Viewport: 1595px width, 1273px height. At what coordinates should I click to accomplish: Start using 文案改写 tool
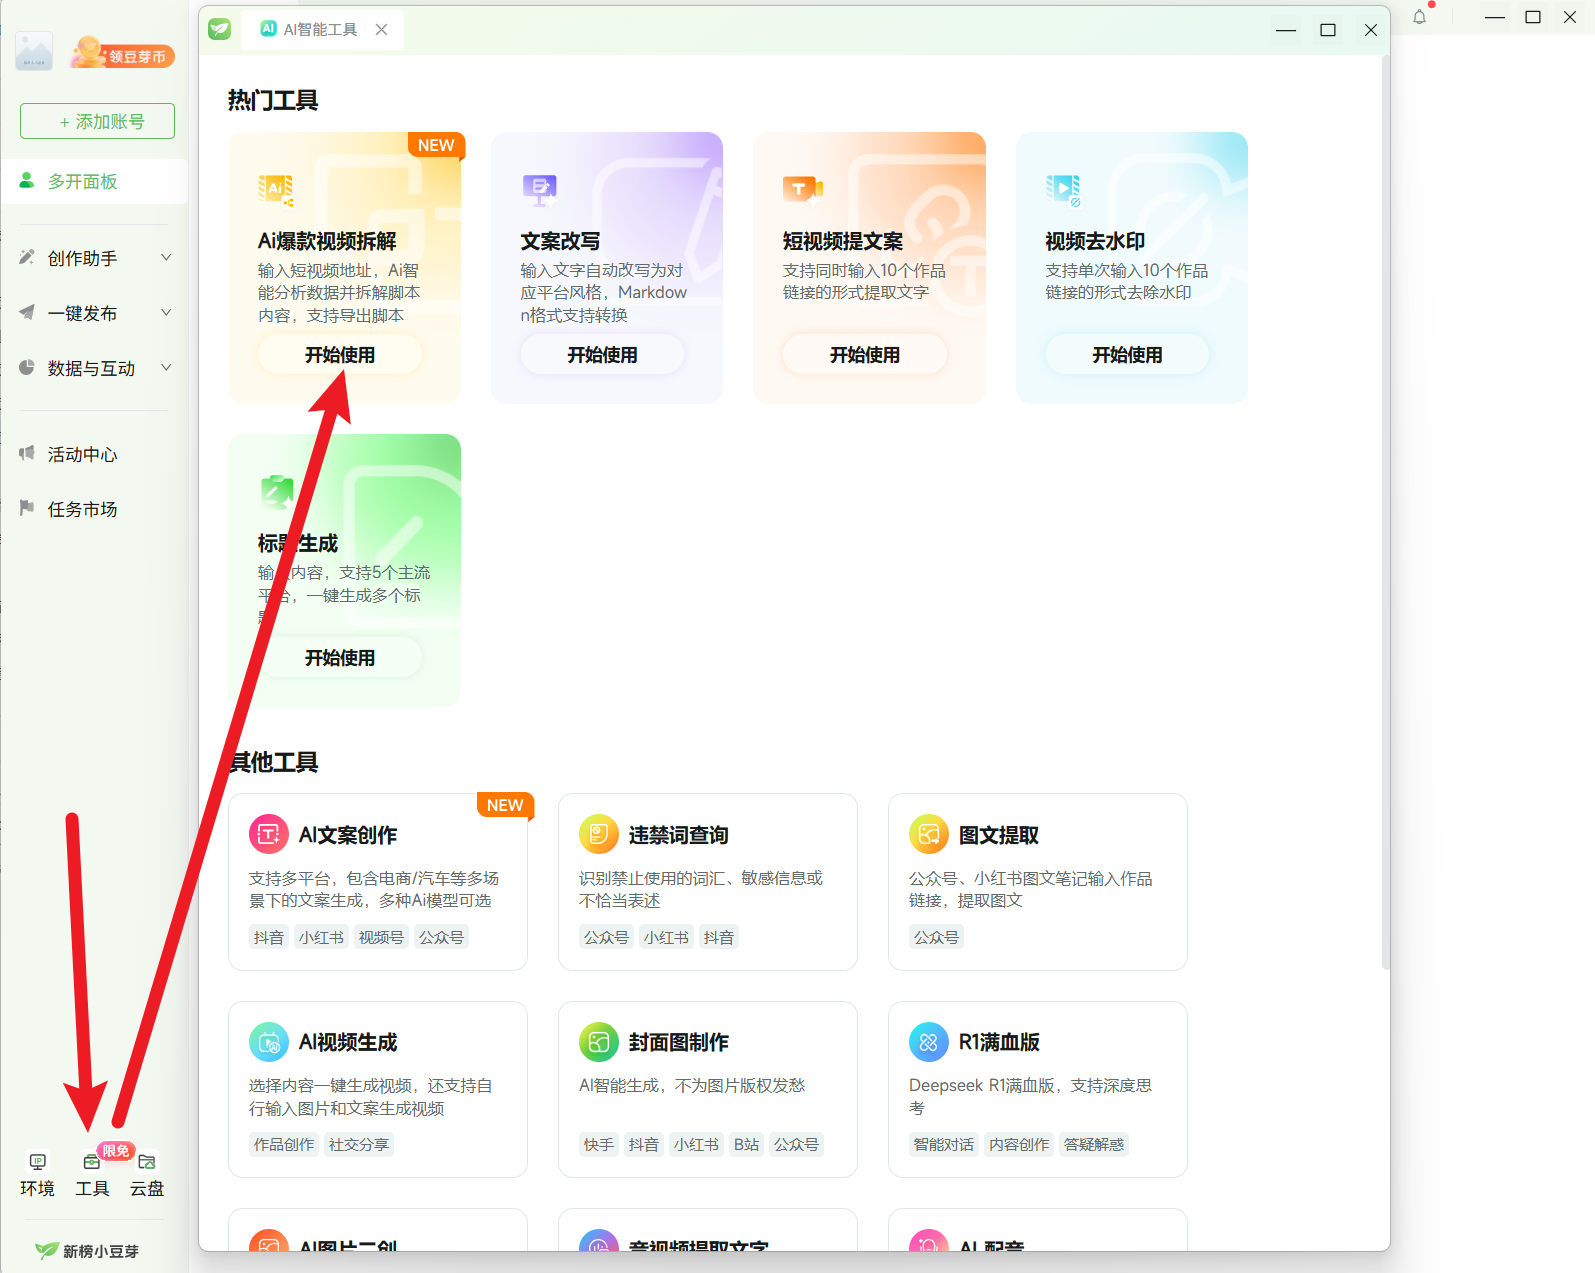click(602, 355)
